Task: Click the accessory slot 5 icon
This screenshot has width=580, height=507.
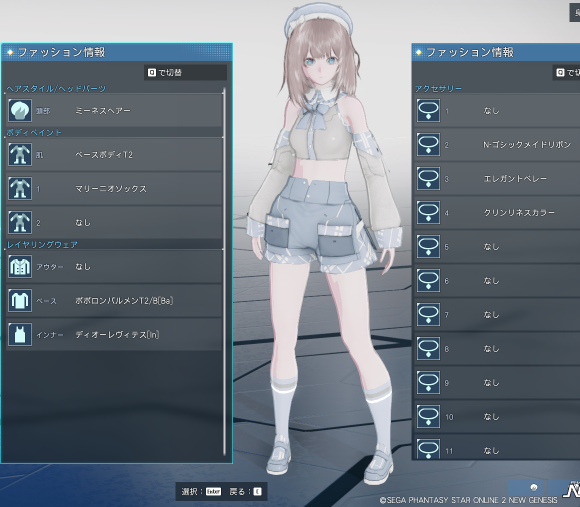Action: pyautogui.click(x=428, y=247)
